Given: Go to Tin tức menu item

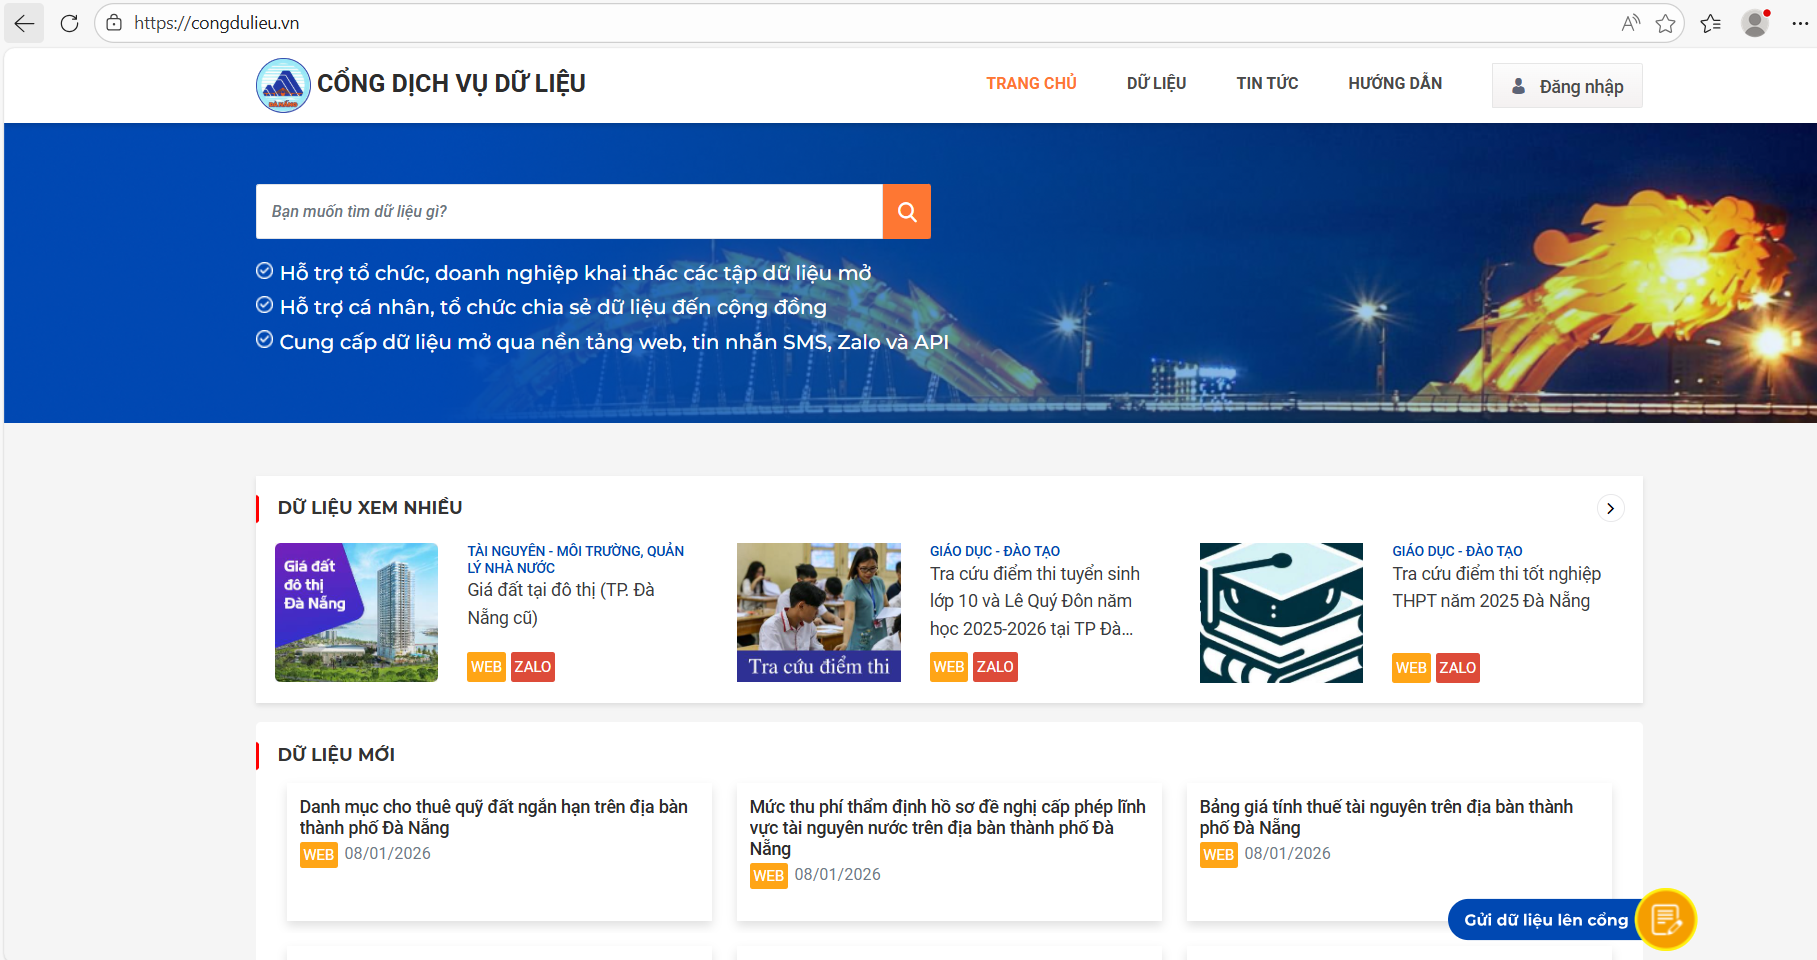Looking at the screenshot, I should tap(1267, 83).
